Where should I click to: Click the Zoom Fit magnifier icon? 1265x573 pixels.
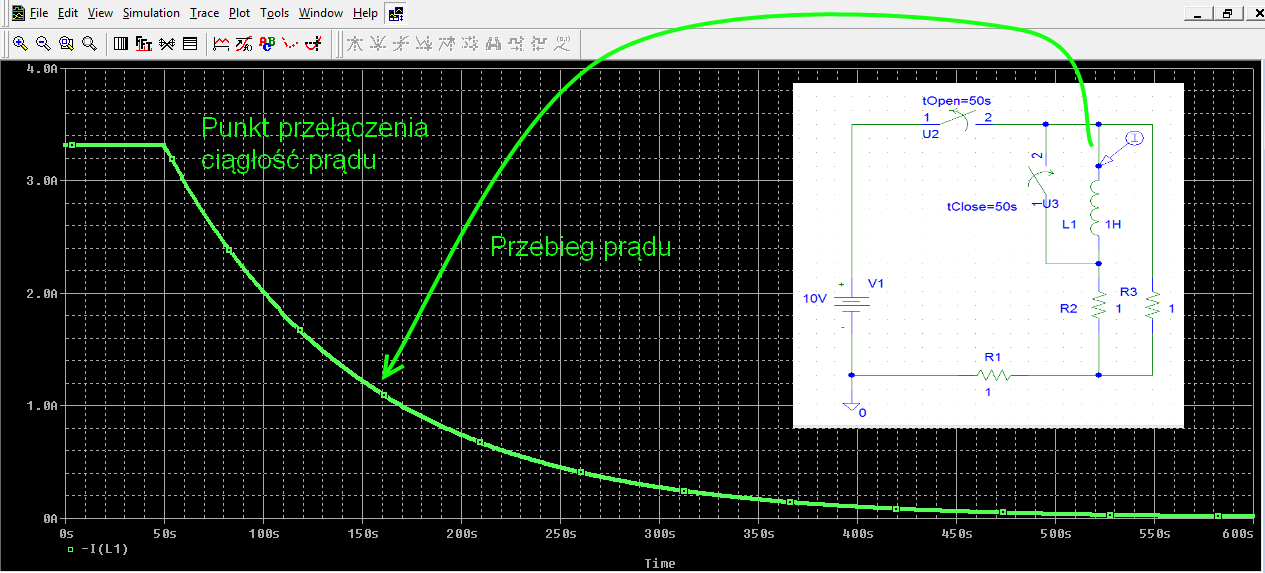pos(89,43)
